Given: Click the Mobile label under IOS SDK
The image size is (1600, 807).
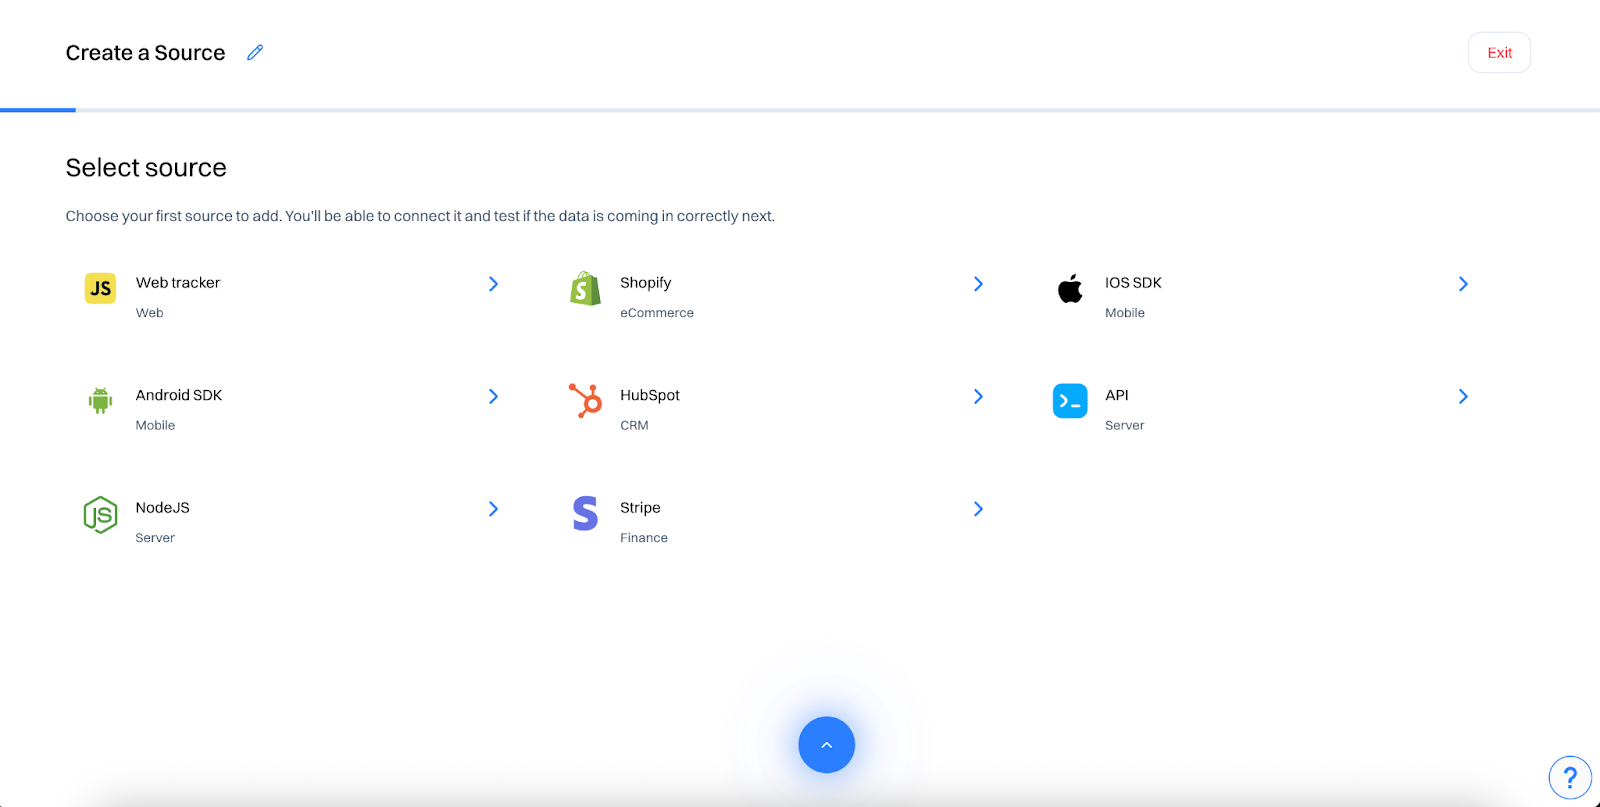Looking at the screenshot, I should pyautogui.click(x=1125, y=313).
